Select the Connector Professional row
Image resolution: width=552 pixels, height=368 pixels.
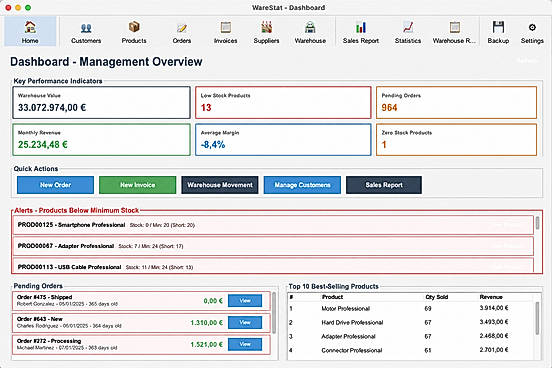(411, 350)
